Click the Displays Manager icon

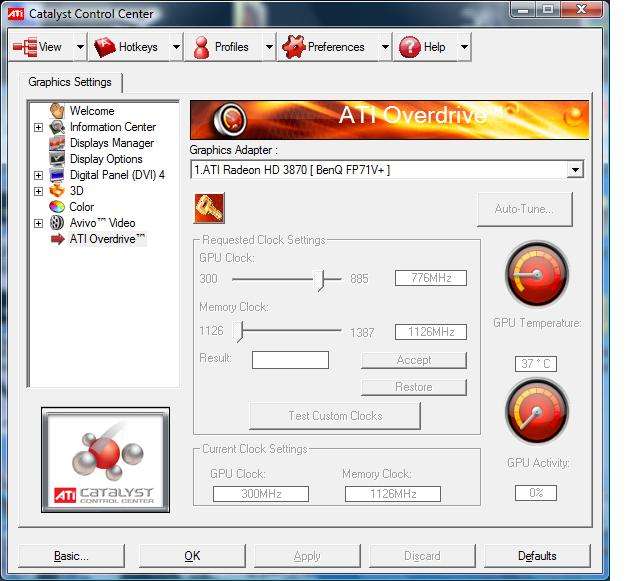coord(57,143)
